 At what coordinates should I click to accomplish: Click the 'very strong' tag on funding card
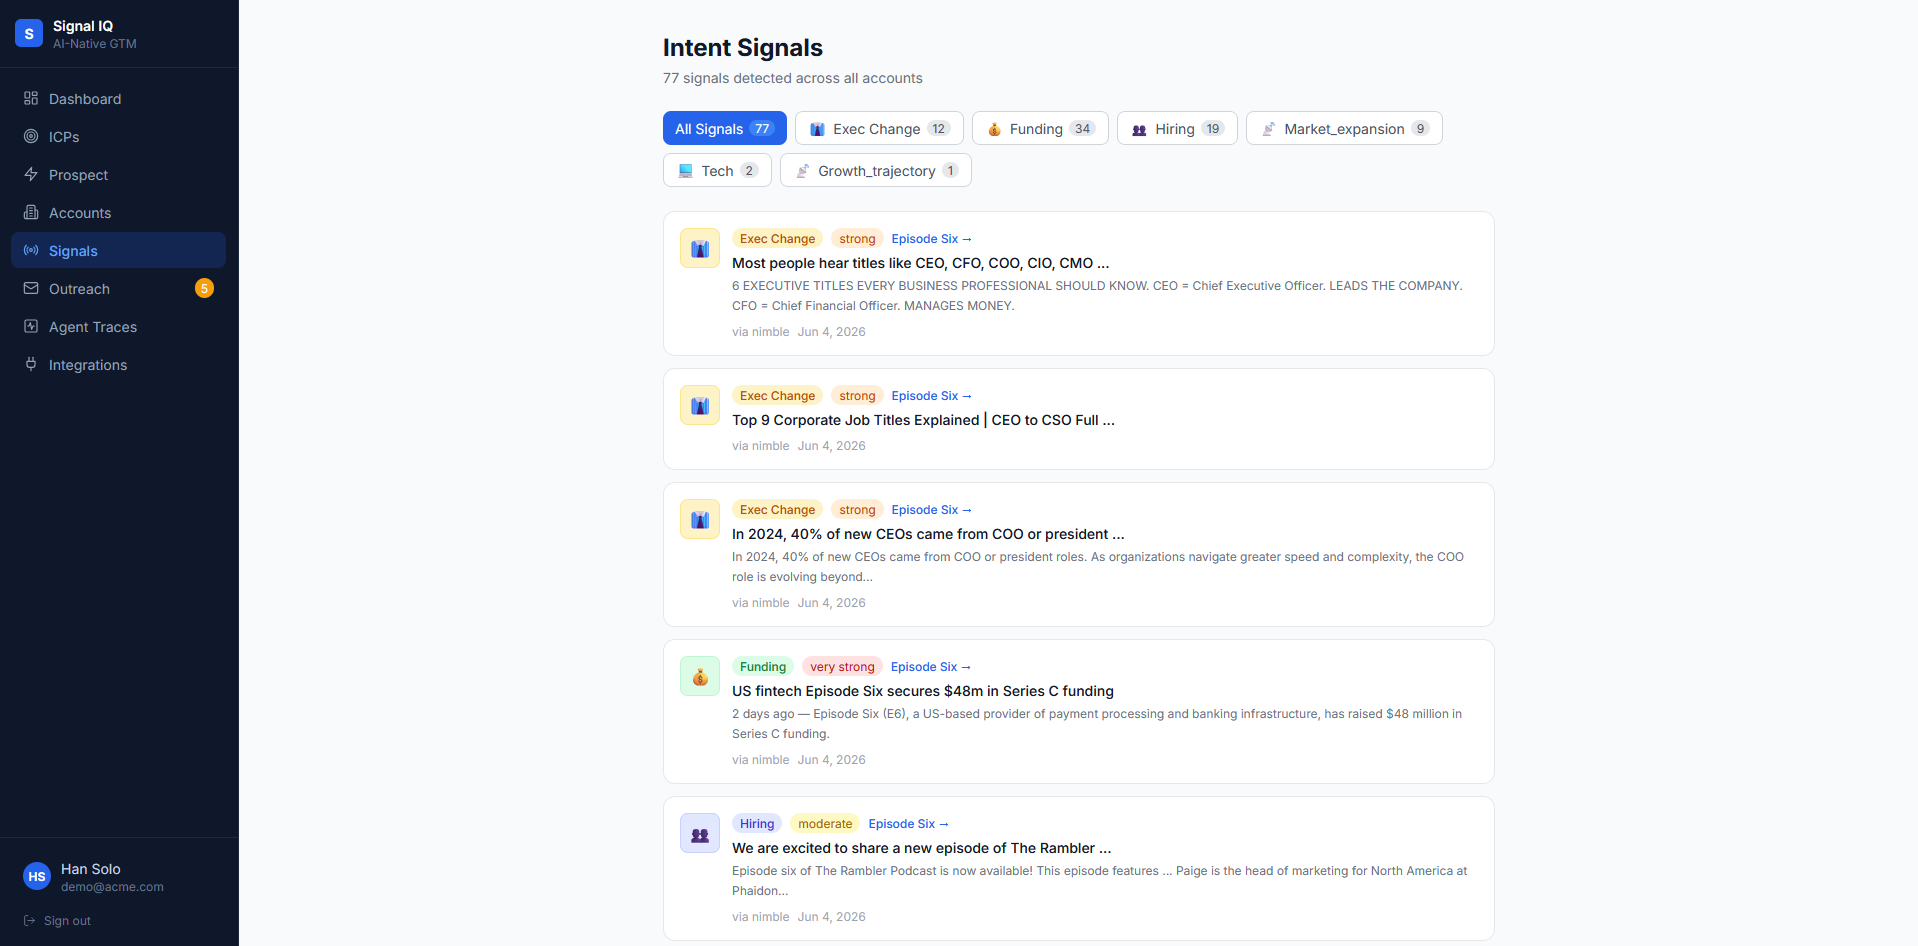(842, 667)
